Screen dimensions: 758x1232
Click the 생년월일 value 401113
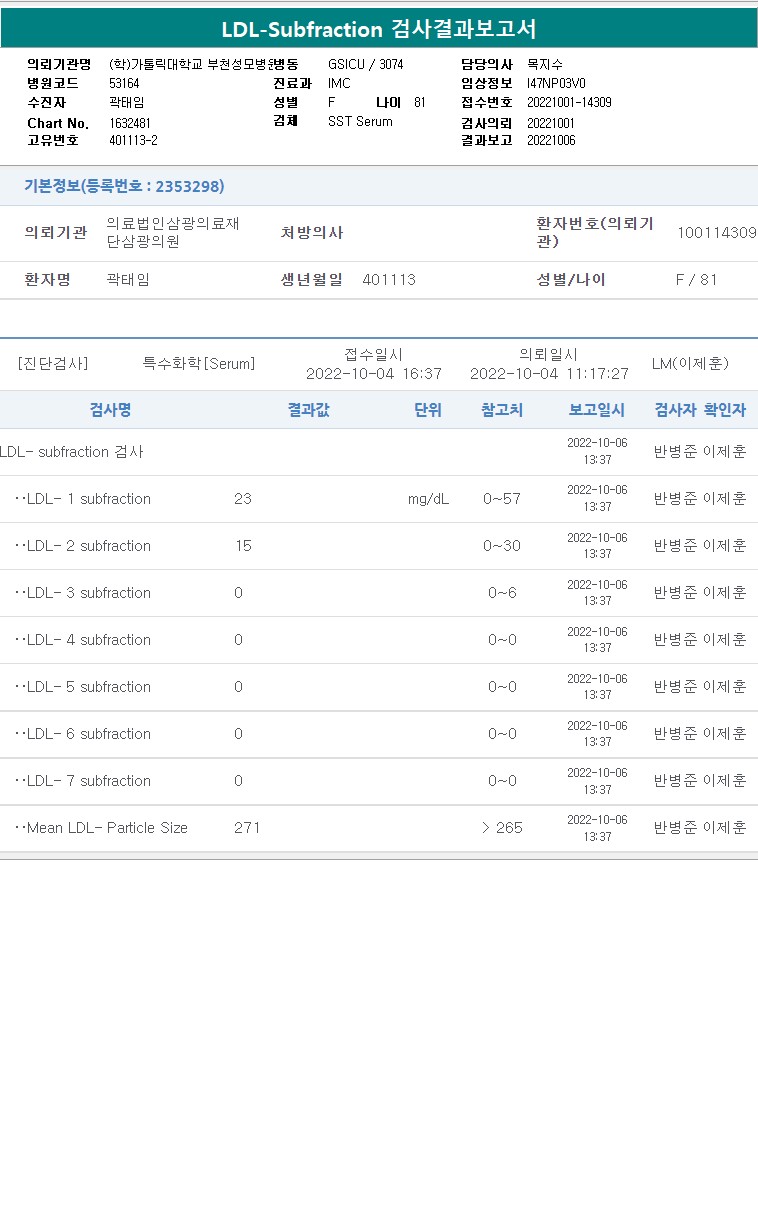[x=389, y=280]
